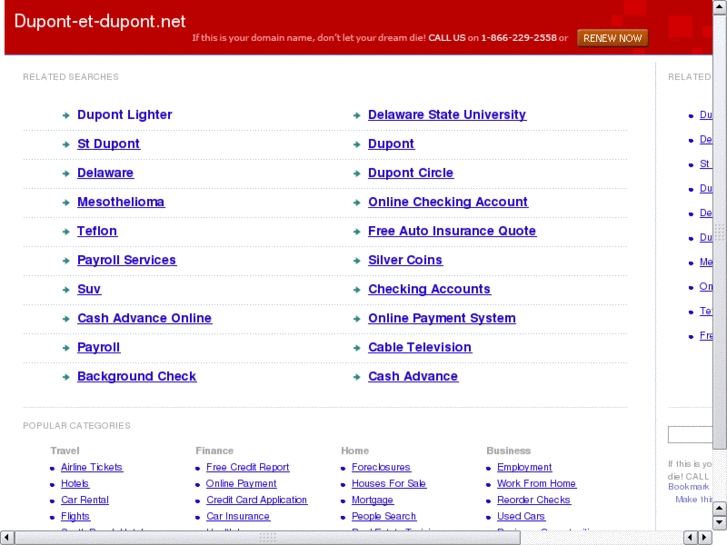Open the People Search link
This screenshot has height=545, width=727.
click(x=384, y=516)
